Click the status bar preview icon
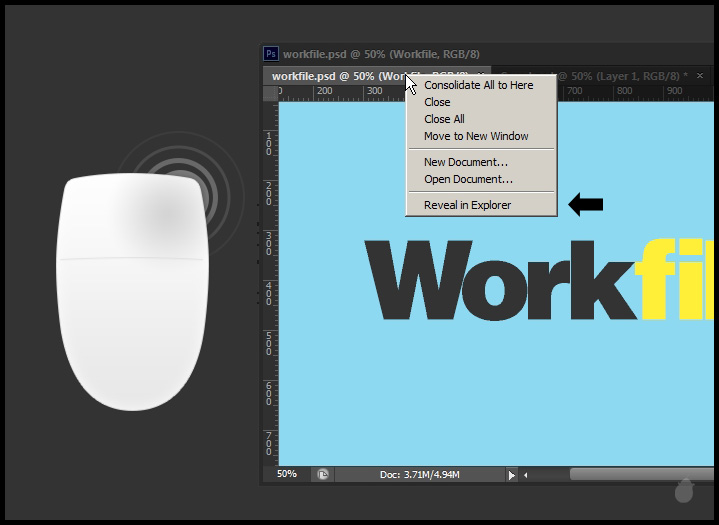The height and width of the screenshot is (525, 719). click(x=323, y=474)
